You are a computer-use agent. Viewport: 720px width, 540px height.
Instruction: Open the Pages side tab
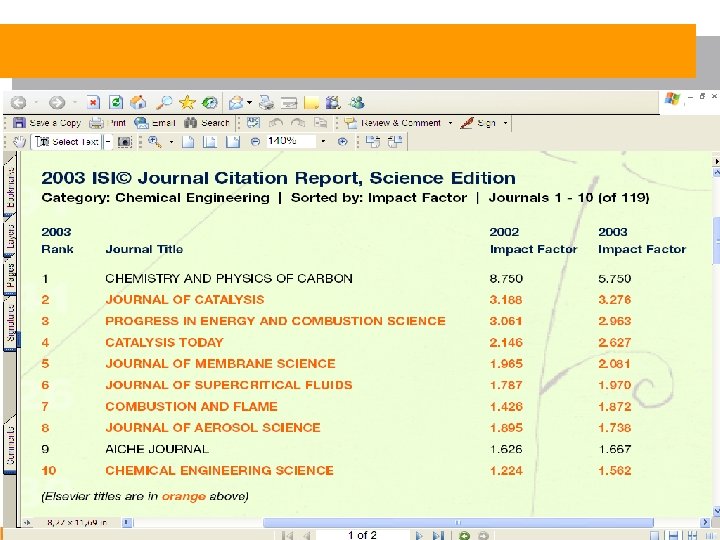pyautogui.click(x=10, y=276)
